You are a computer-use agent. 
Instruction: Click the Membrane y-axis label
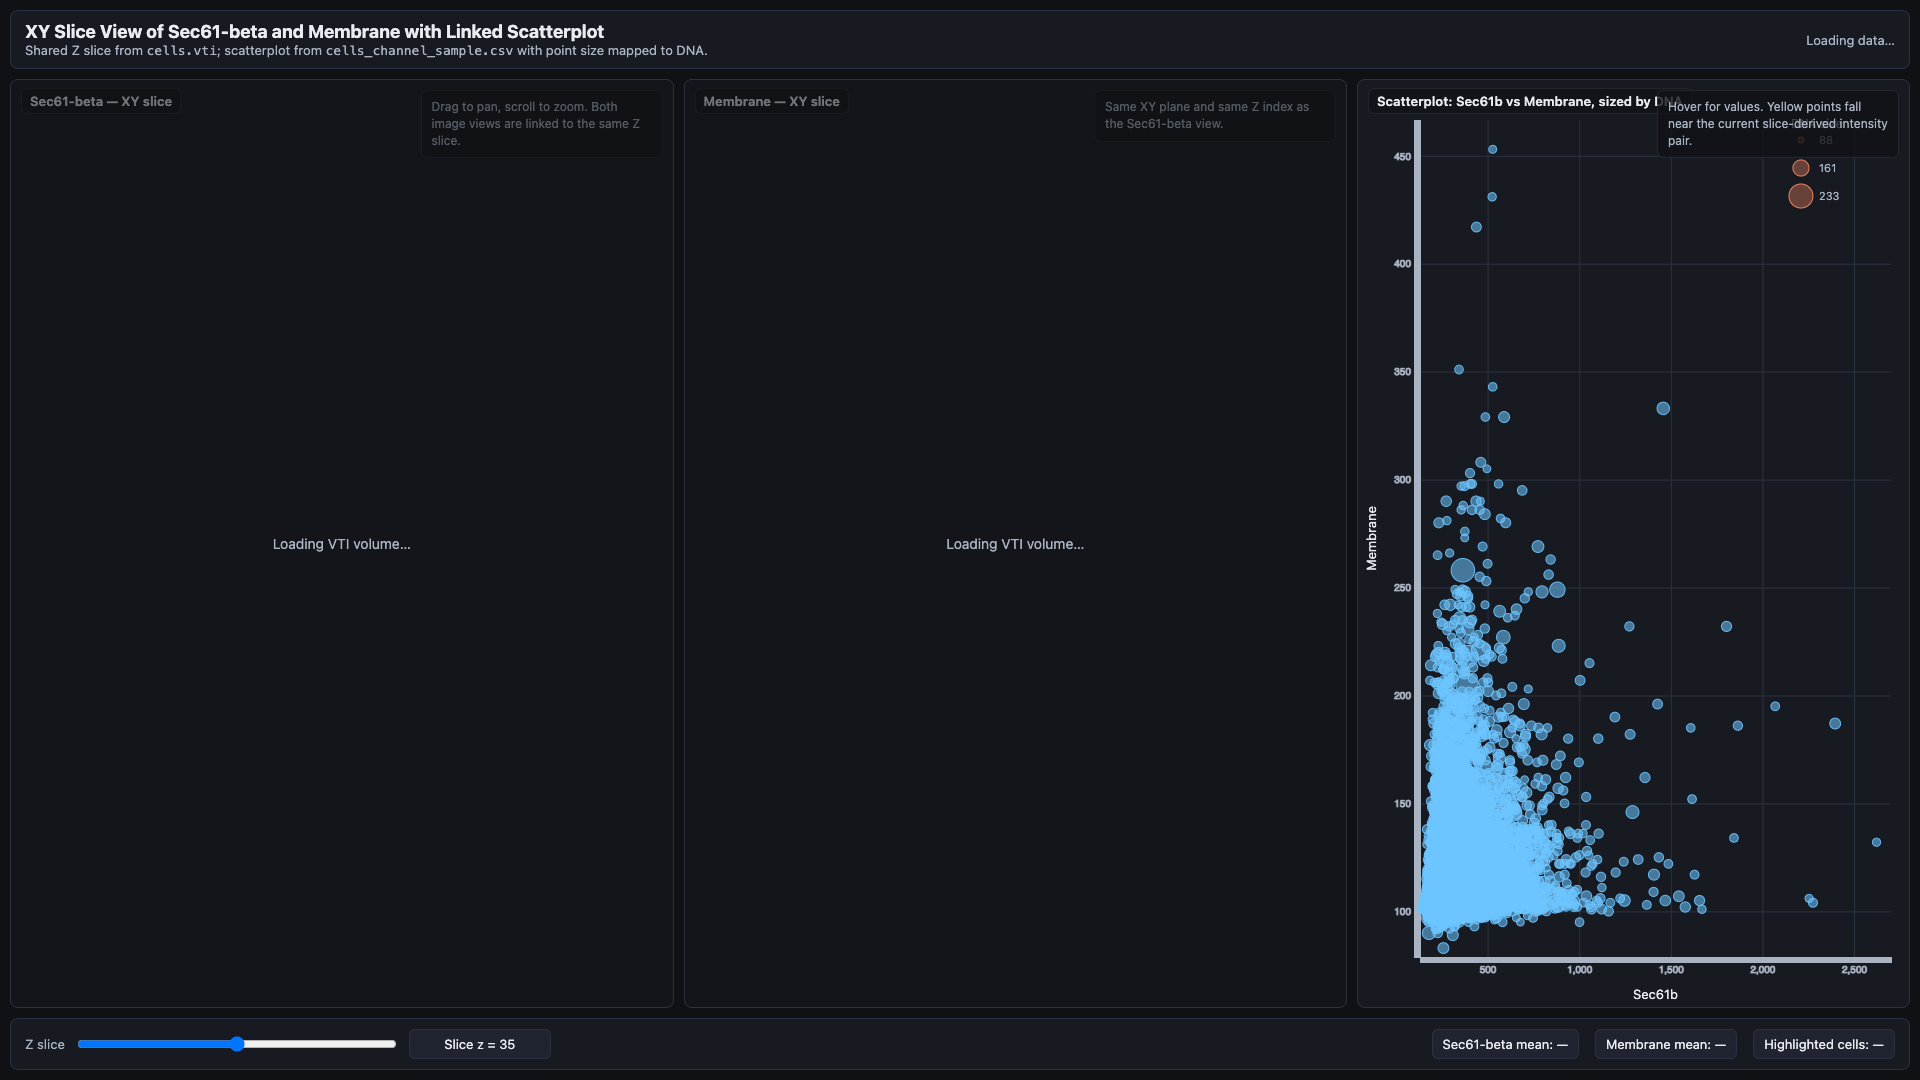coord(1371,538)
